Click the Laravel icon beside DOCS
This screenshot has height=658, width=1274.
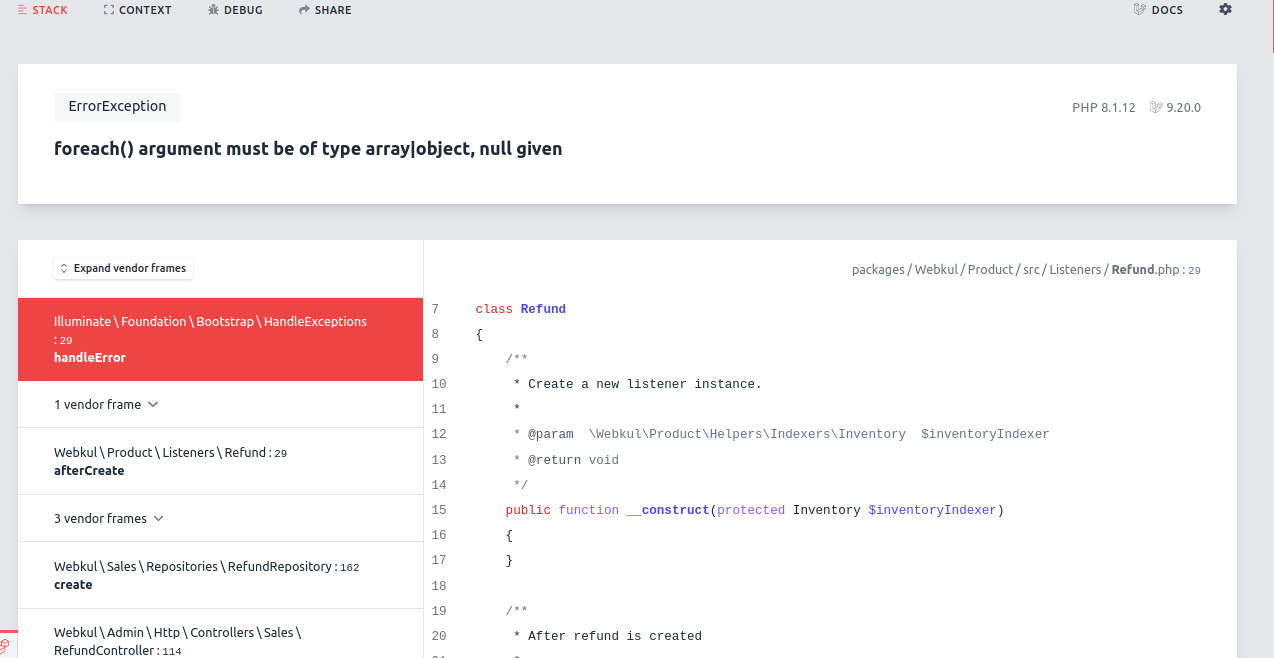(1139, 9)
